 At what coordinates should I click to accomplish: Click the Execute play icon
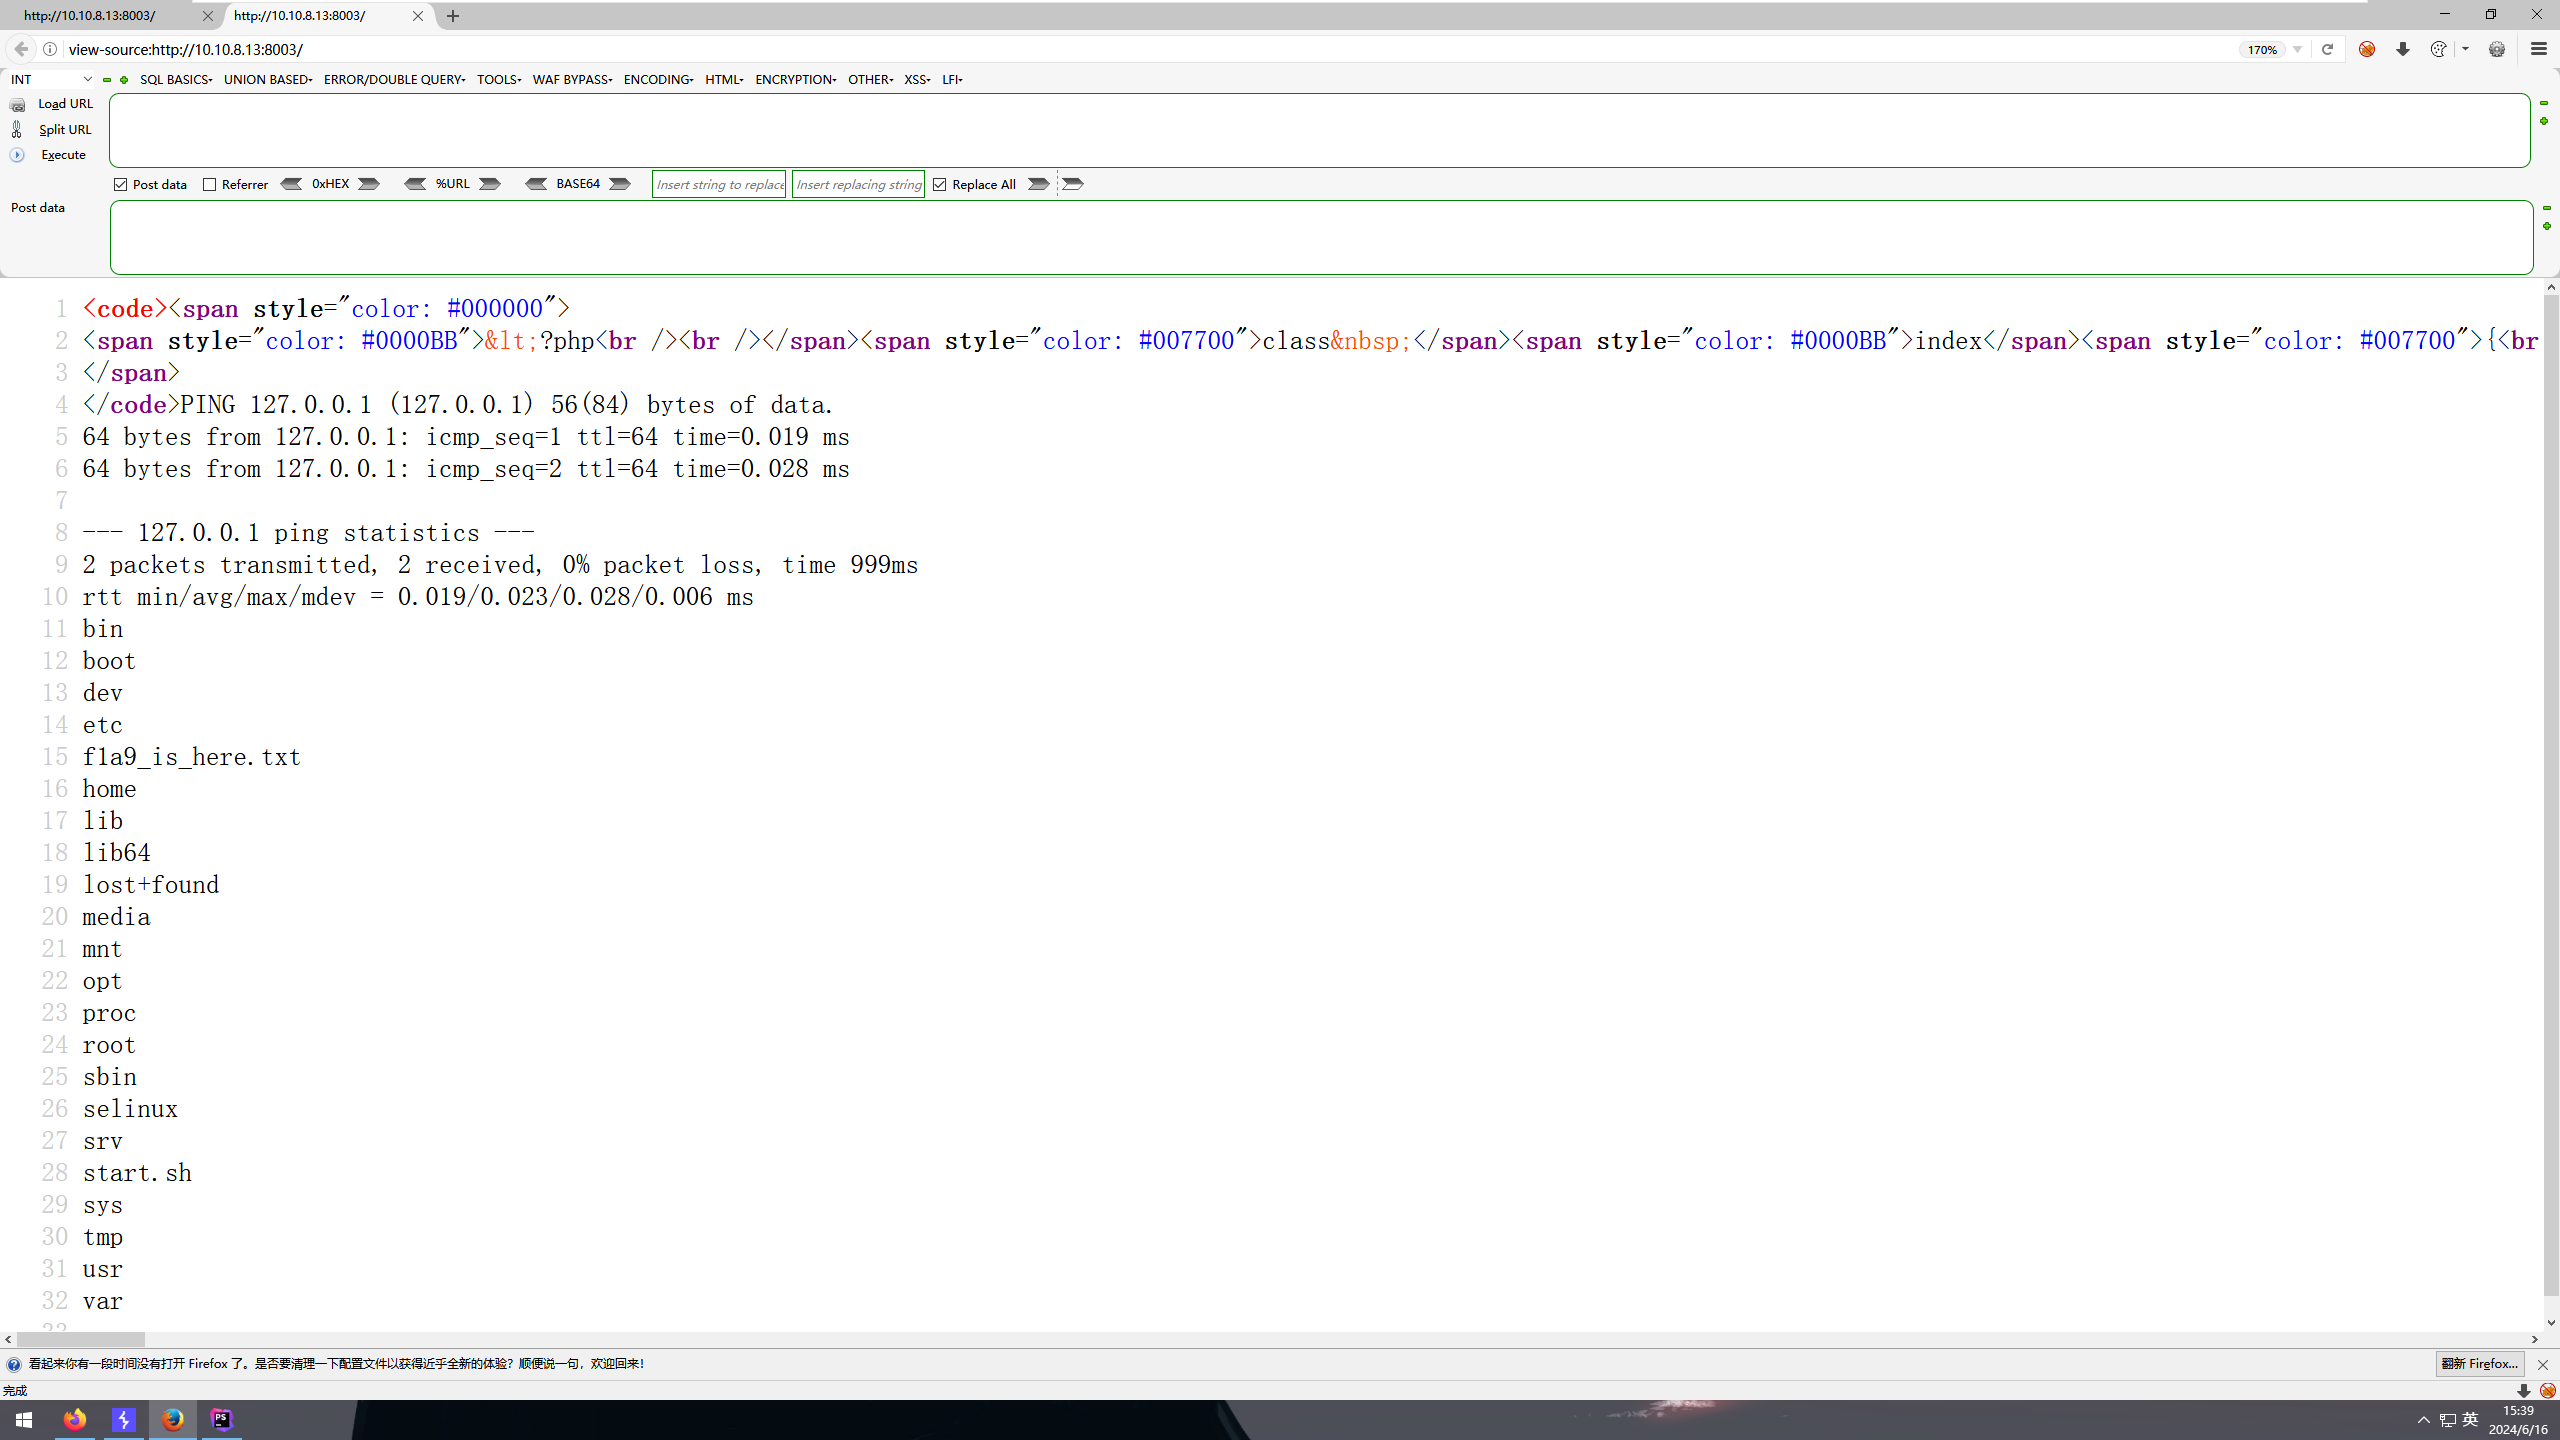[x=17, y=155]
